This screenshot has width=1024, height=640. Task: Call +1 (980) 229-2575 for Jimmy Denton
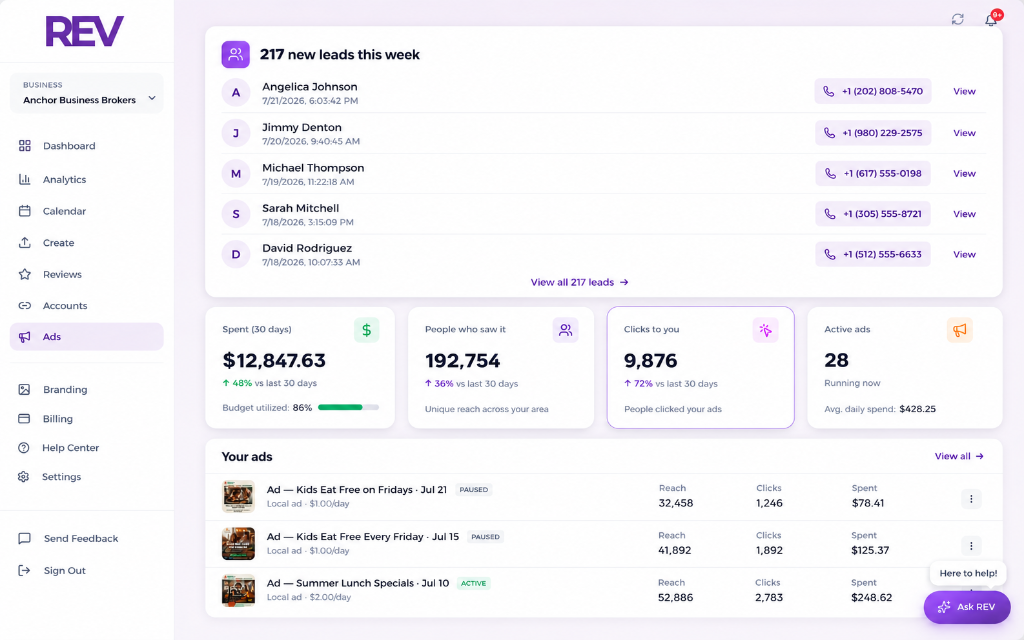pyautogui.click(x=872, y=133)
